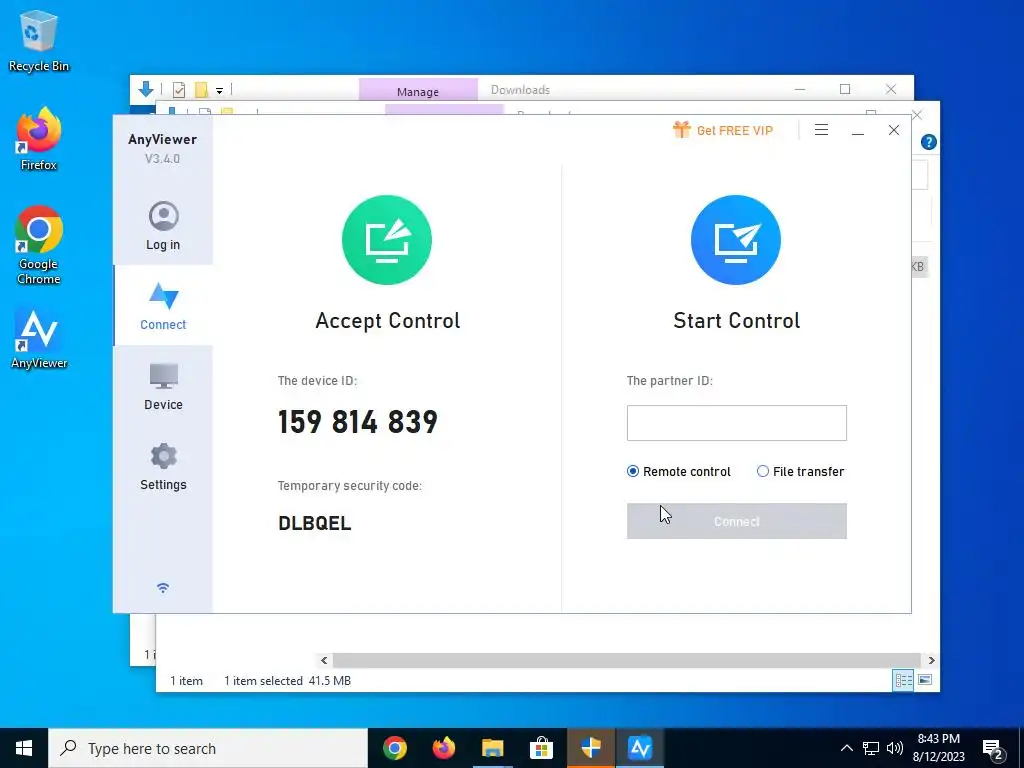Click the device ID 159 814 839
The width and height of the screenshot is (1024, 768).
tap(358, 422)
